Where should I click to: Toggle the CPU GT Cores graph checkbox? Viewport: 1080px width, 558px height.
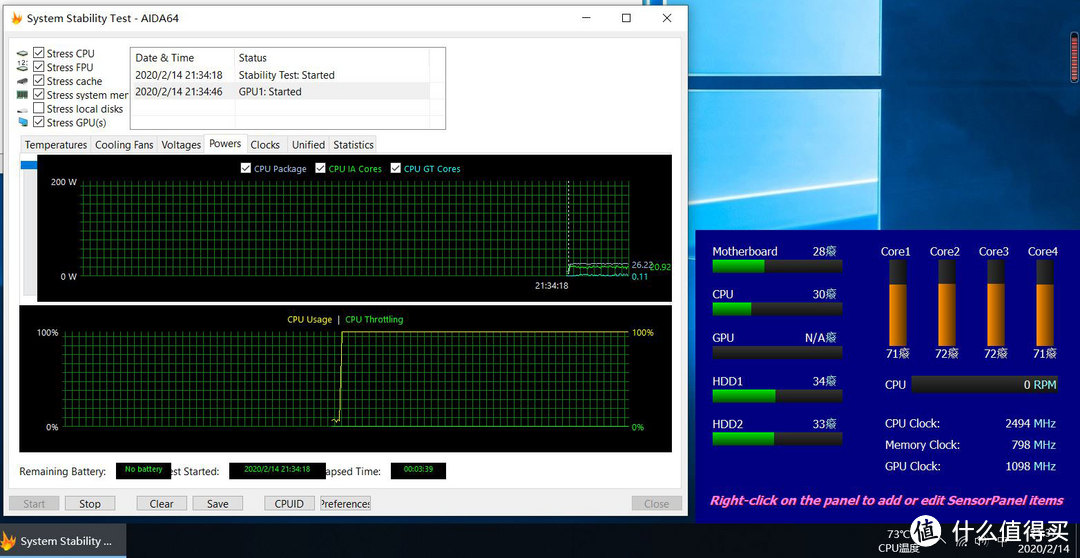coord(395,168)
